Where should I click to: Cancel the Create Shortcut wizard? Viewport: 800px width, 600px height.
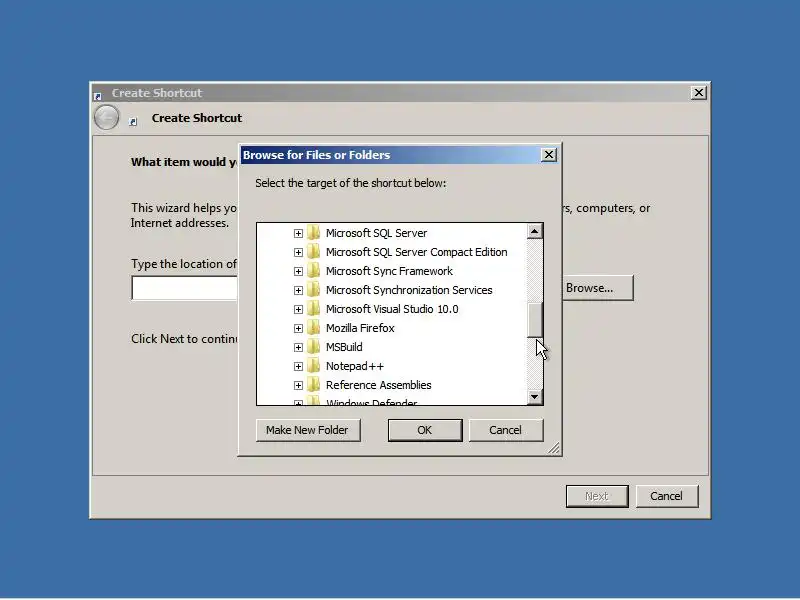[666, 496]
